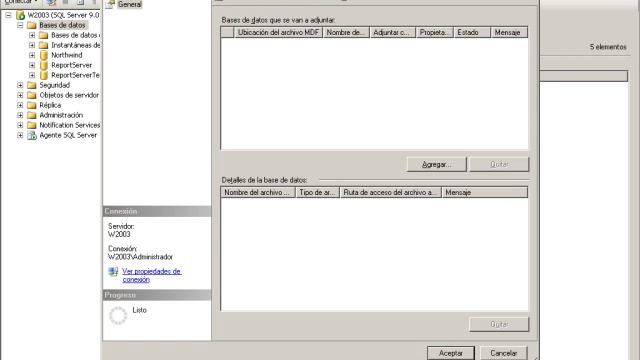This screenshot has height=360, width=640.
Task: Click upper grid Mensaje column header
Action: [509, 32]
